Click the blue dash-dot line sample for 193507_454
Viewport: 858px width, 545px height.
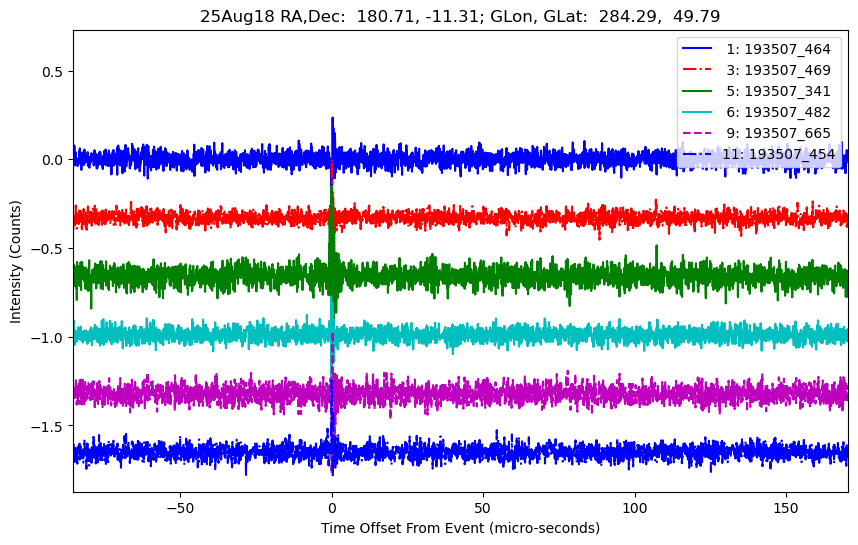click(x=697, y=154)
